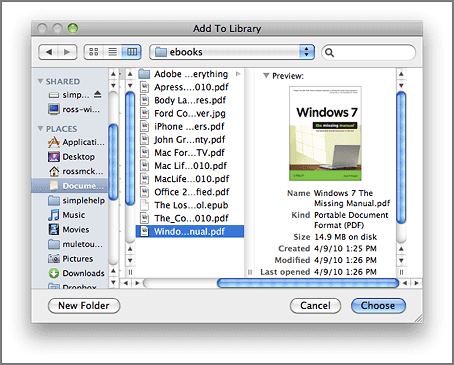Click the folder icon next to simplehelp
This screenshot has height=365, width=454.
coord(54,200)
